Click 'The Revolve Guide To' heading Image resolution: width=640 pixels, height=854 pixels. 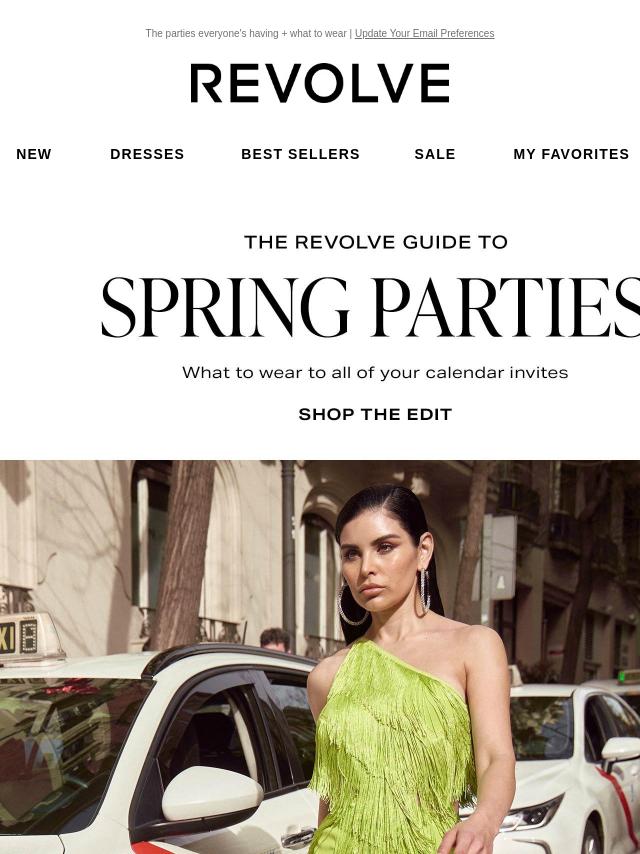[376, 242]
